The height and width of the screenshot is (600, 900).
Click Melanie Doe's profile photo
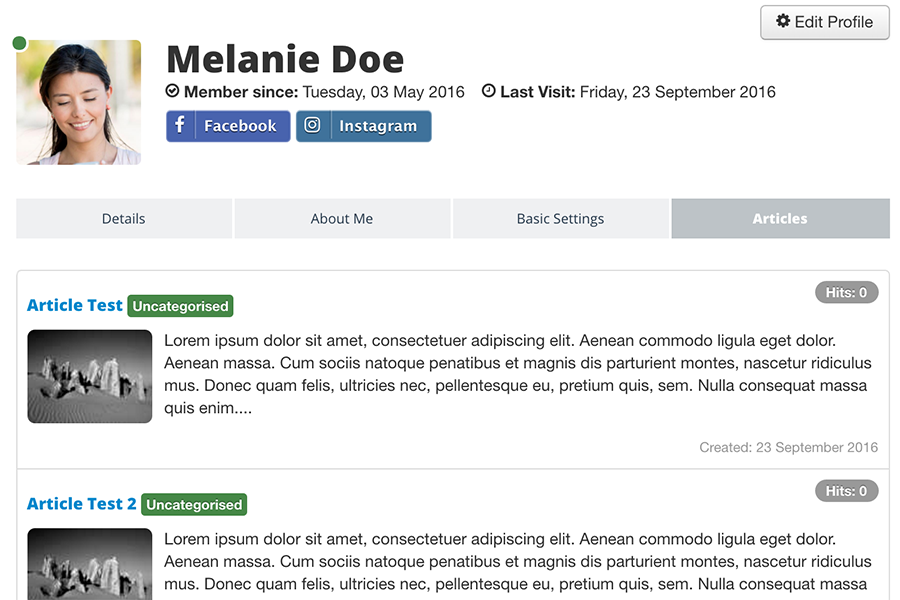coord(79,102)
